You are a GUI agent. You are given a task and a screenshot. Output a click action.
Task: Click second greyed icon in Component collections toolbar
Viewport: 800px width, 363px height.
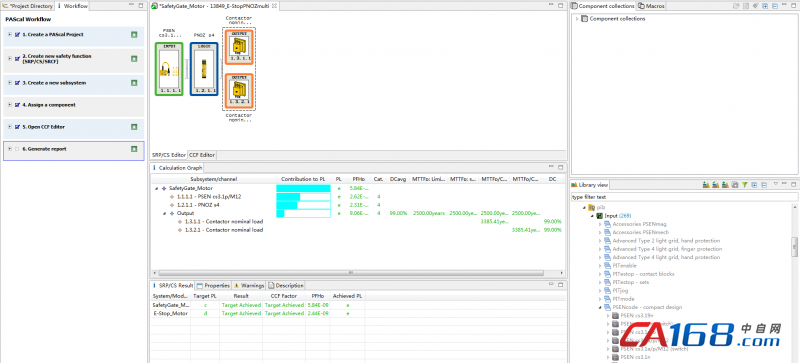745,6
